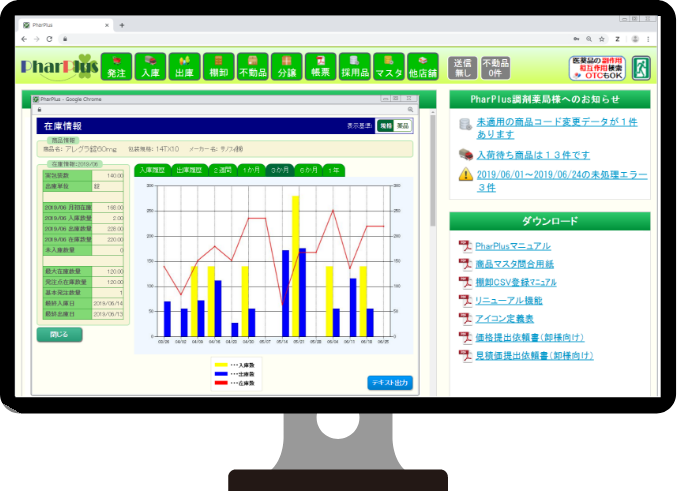The width and height of the screenshot is (677, 492).
Task: Select the 3か月 chart period tab
Action: click(x=279, y=170)
